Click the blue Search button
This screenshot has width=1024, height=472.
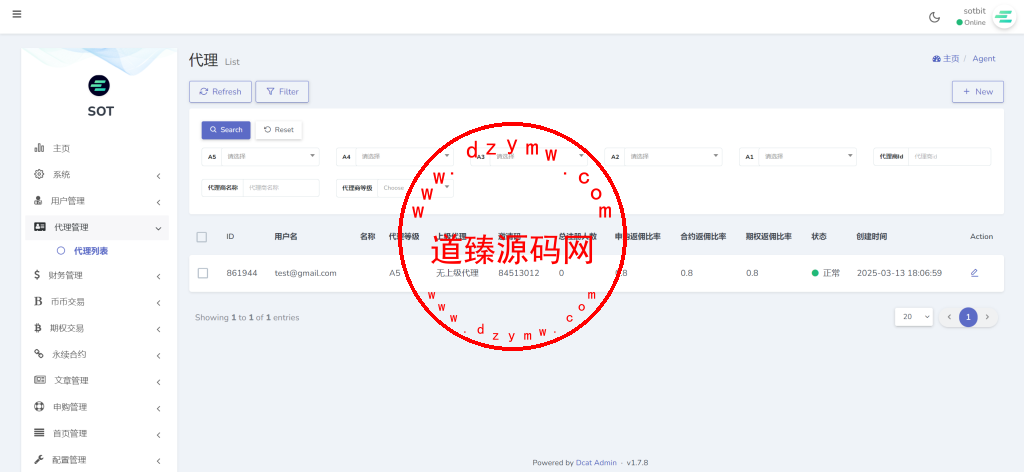[x=226, y=130]
